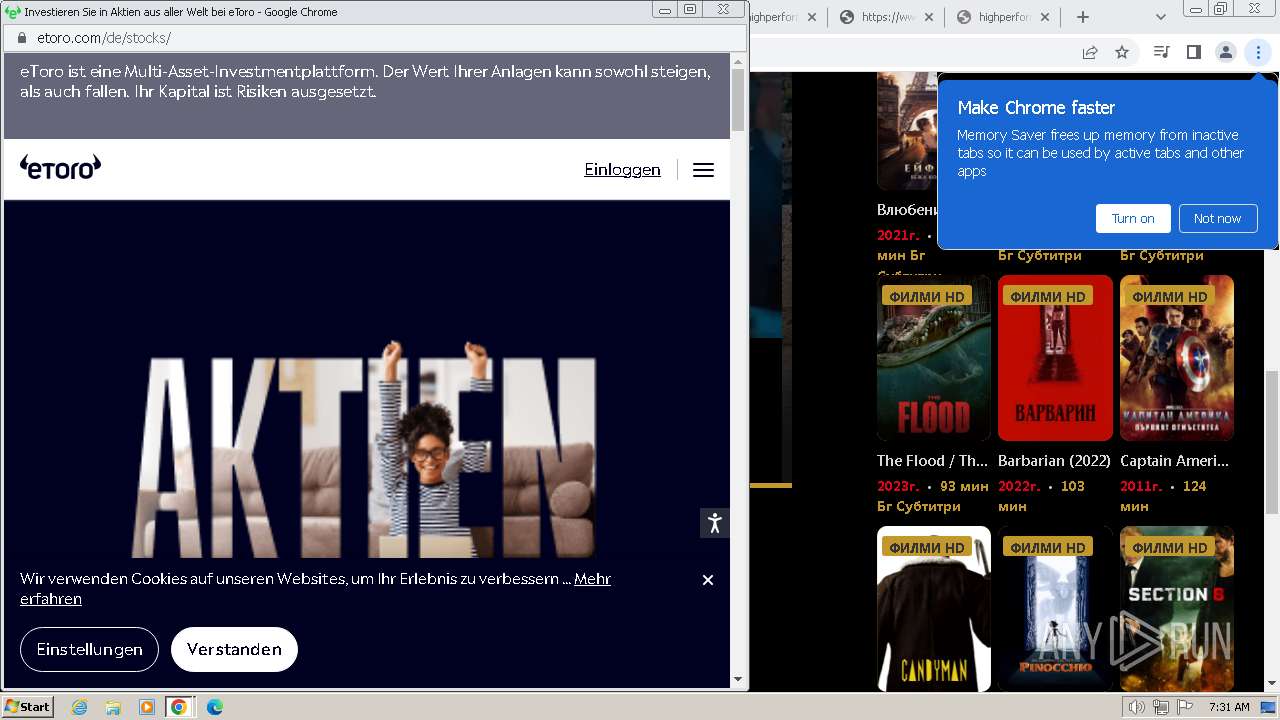Click the Einloggen link

[x=622, y=170]
